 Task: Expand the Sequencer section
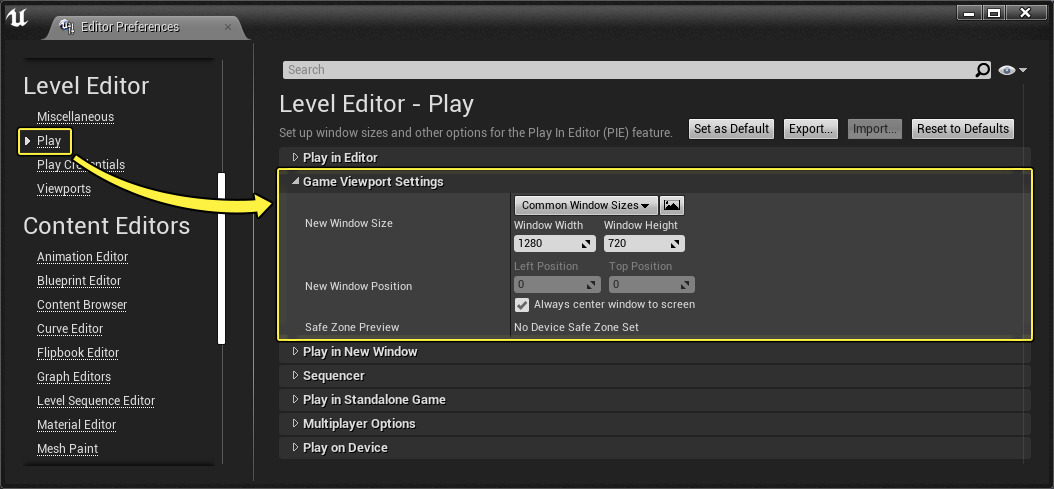[294, 375]
